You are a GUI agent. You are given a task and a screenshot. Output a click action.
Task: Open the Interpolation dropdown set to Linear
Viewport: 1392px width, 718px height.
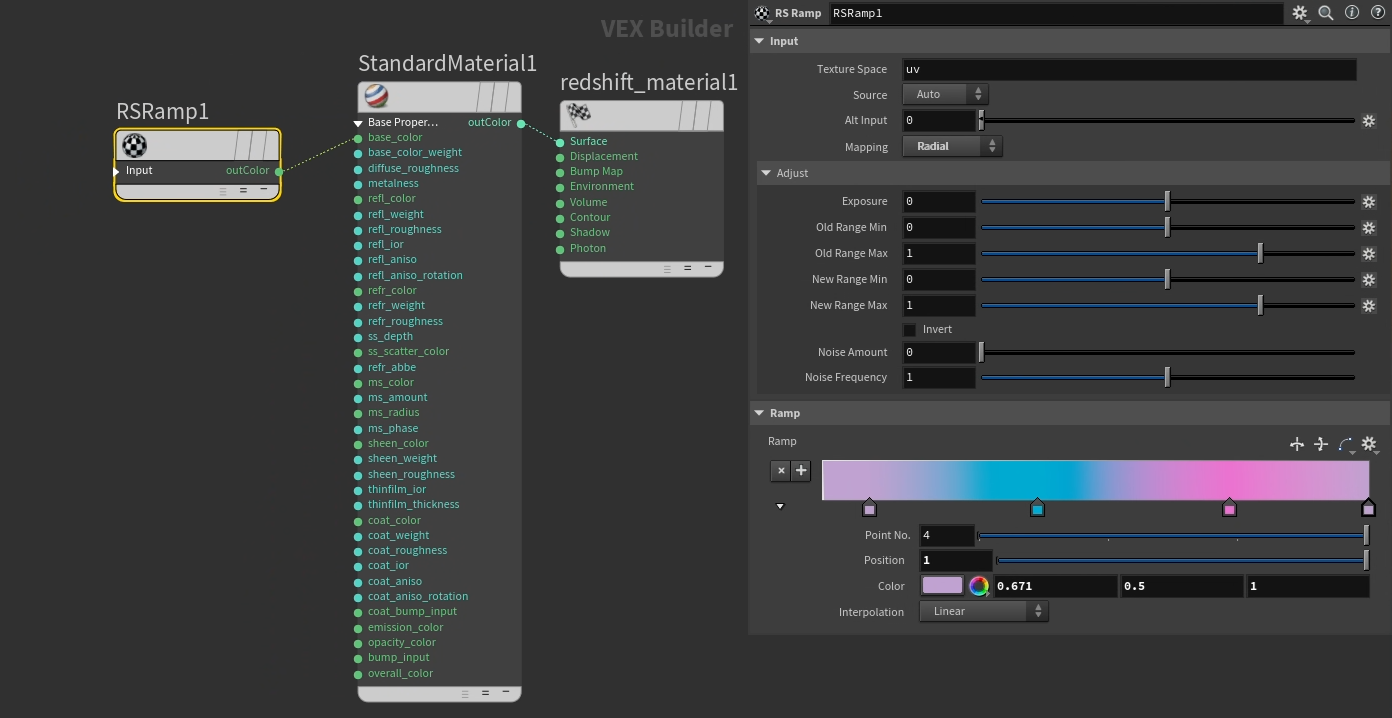pyautogui.click(x=983, y=611)
